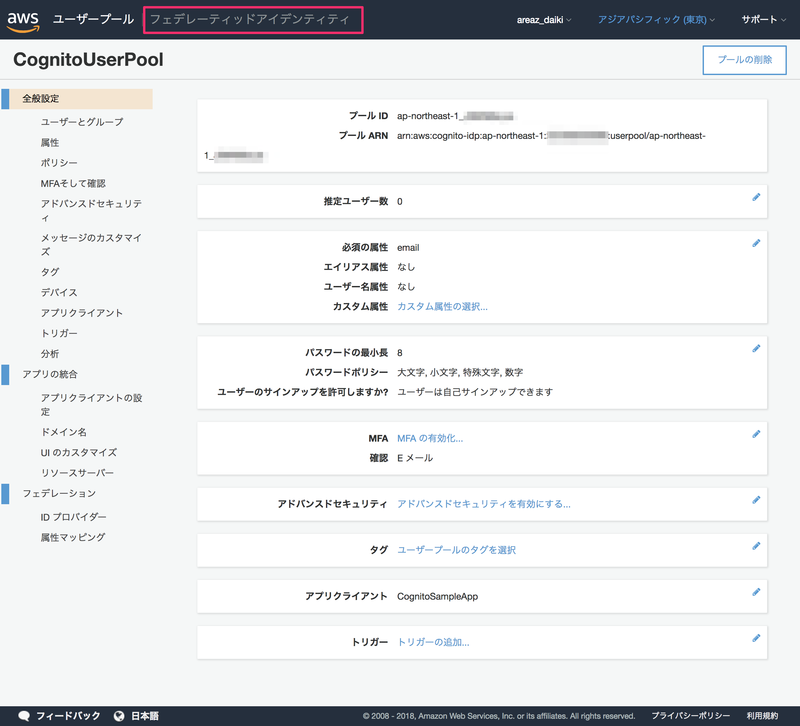Open アプリクライアント in the sidebar
The height and width of the screenshot is (726, 800).
pos(82,313)
